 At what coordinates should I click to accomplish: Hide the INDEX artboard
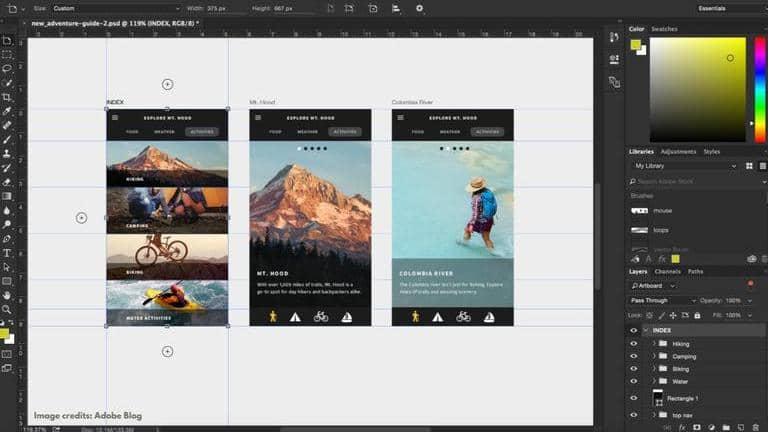click(633, 330)
